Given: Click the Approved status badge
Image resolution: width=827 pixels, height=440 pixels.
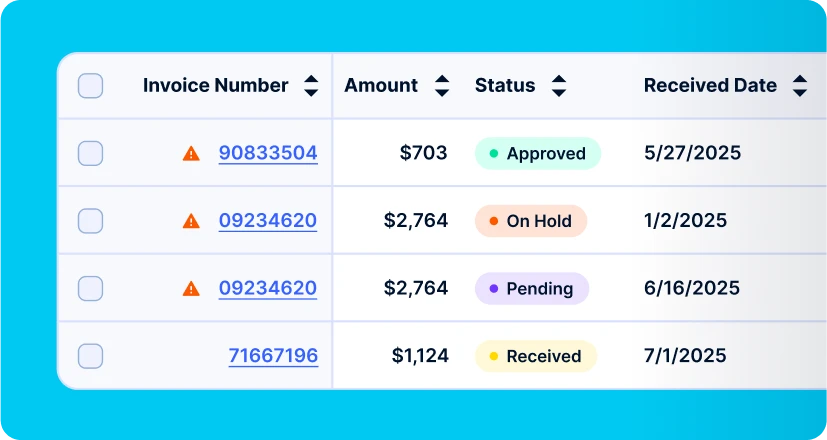Looking at the screenshot, I should point(538,154).
